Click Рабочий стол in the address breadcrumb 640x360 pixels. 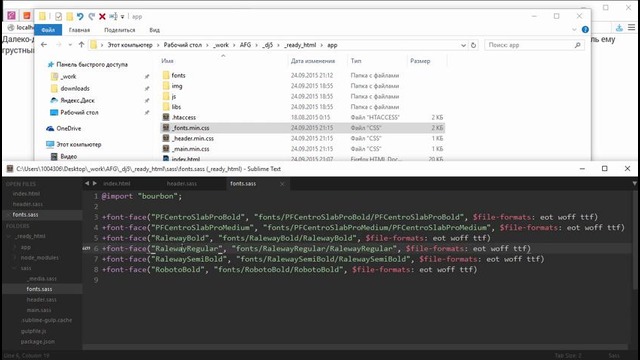[182, 45]
